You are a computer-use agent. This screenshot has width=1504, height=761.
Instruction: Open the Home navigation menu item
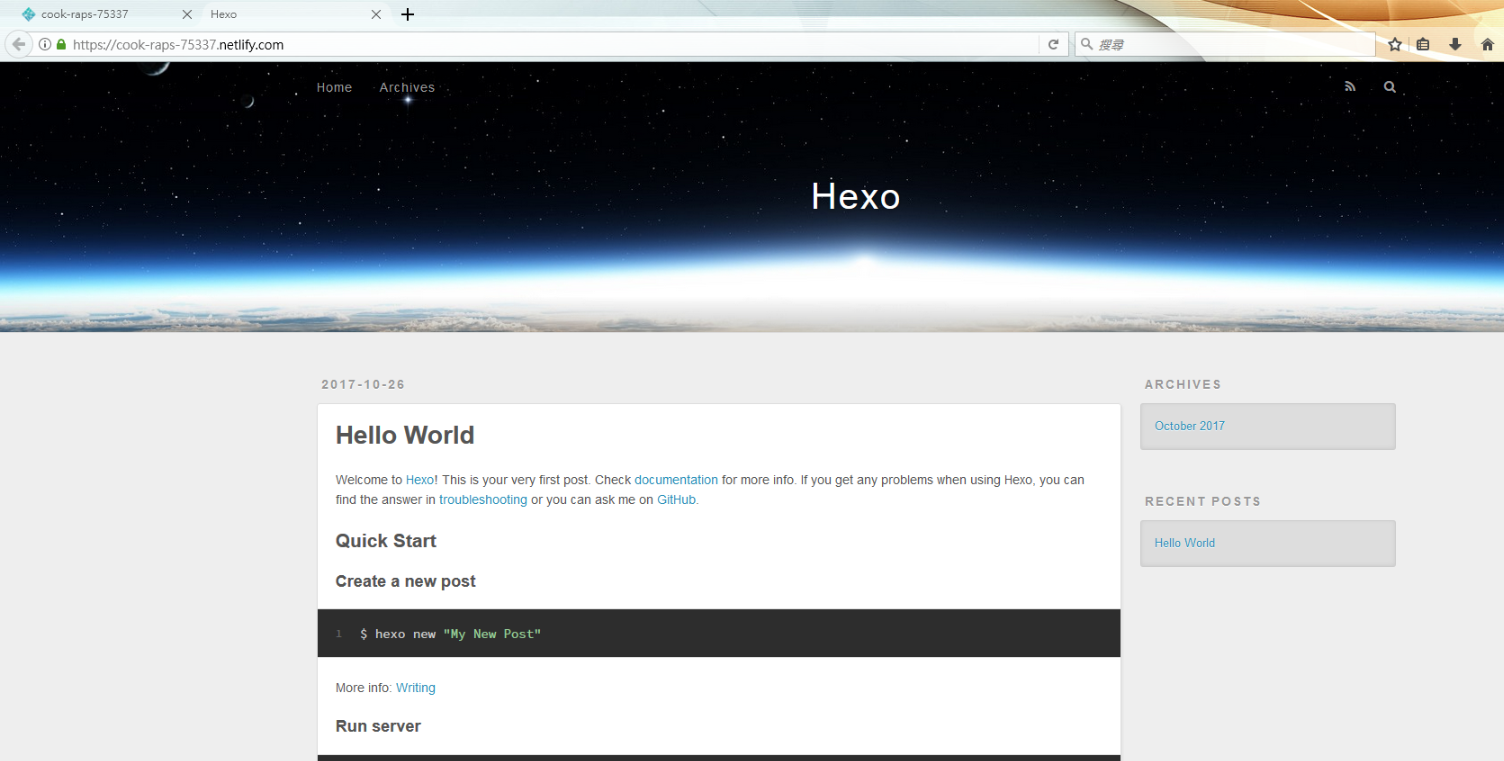pyautogui.click(x=334, y=87)
